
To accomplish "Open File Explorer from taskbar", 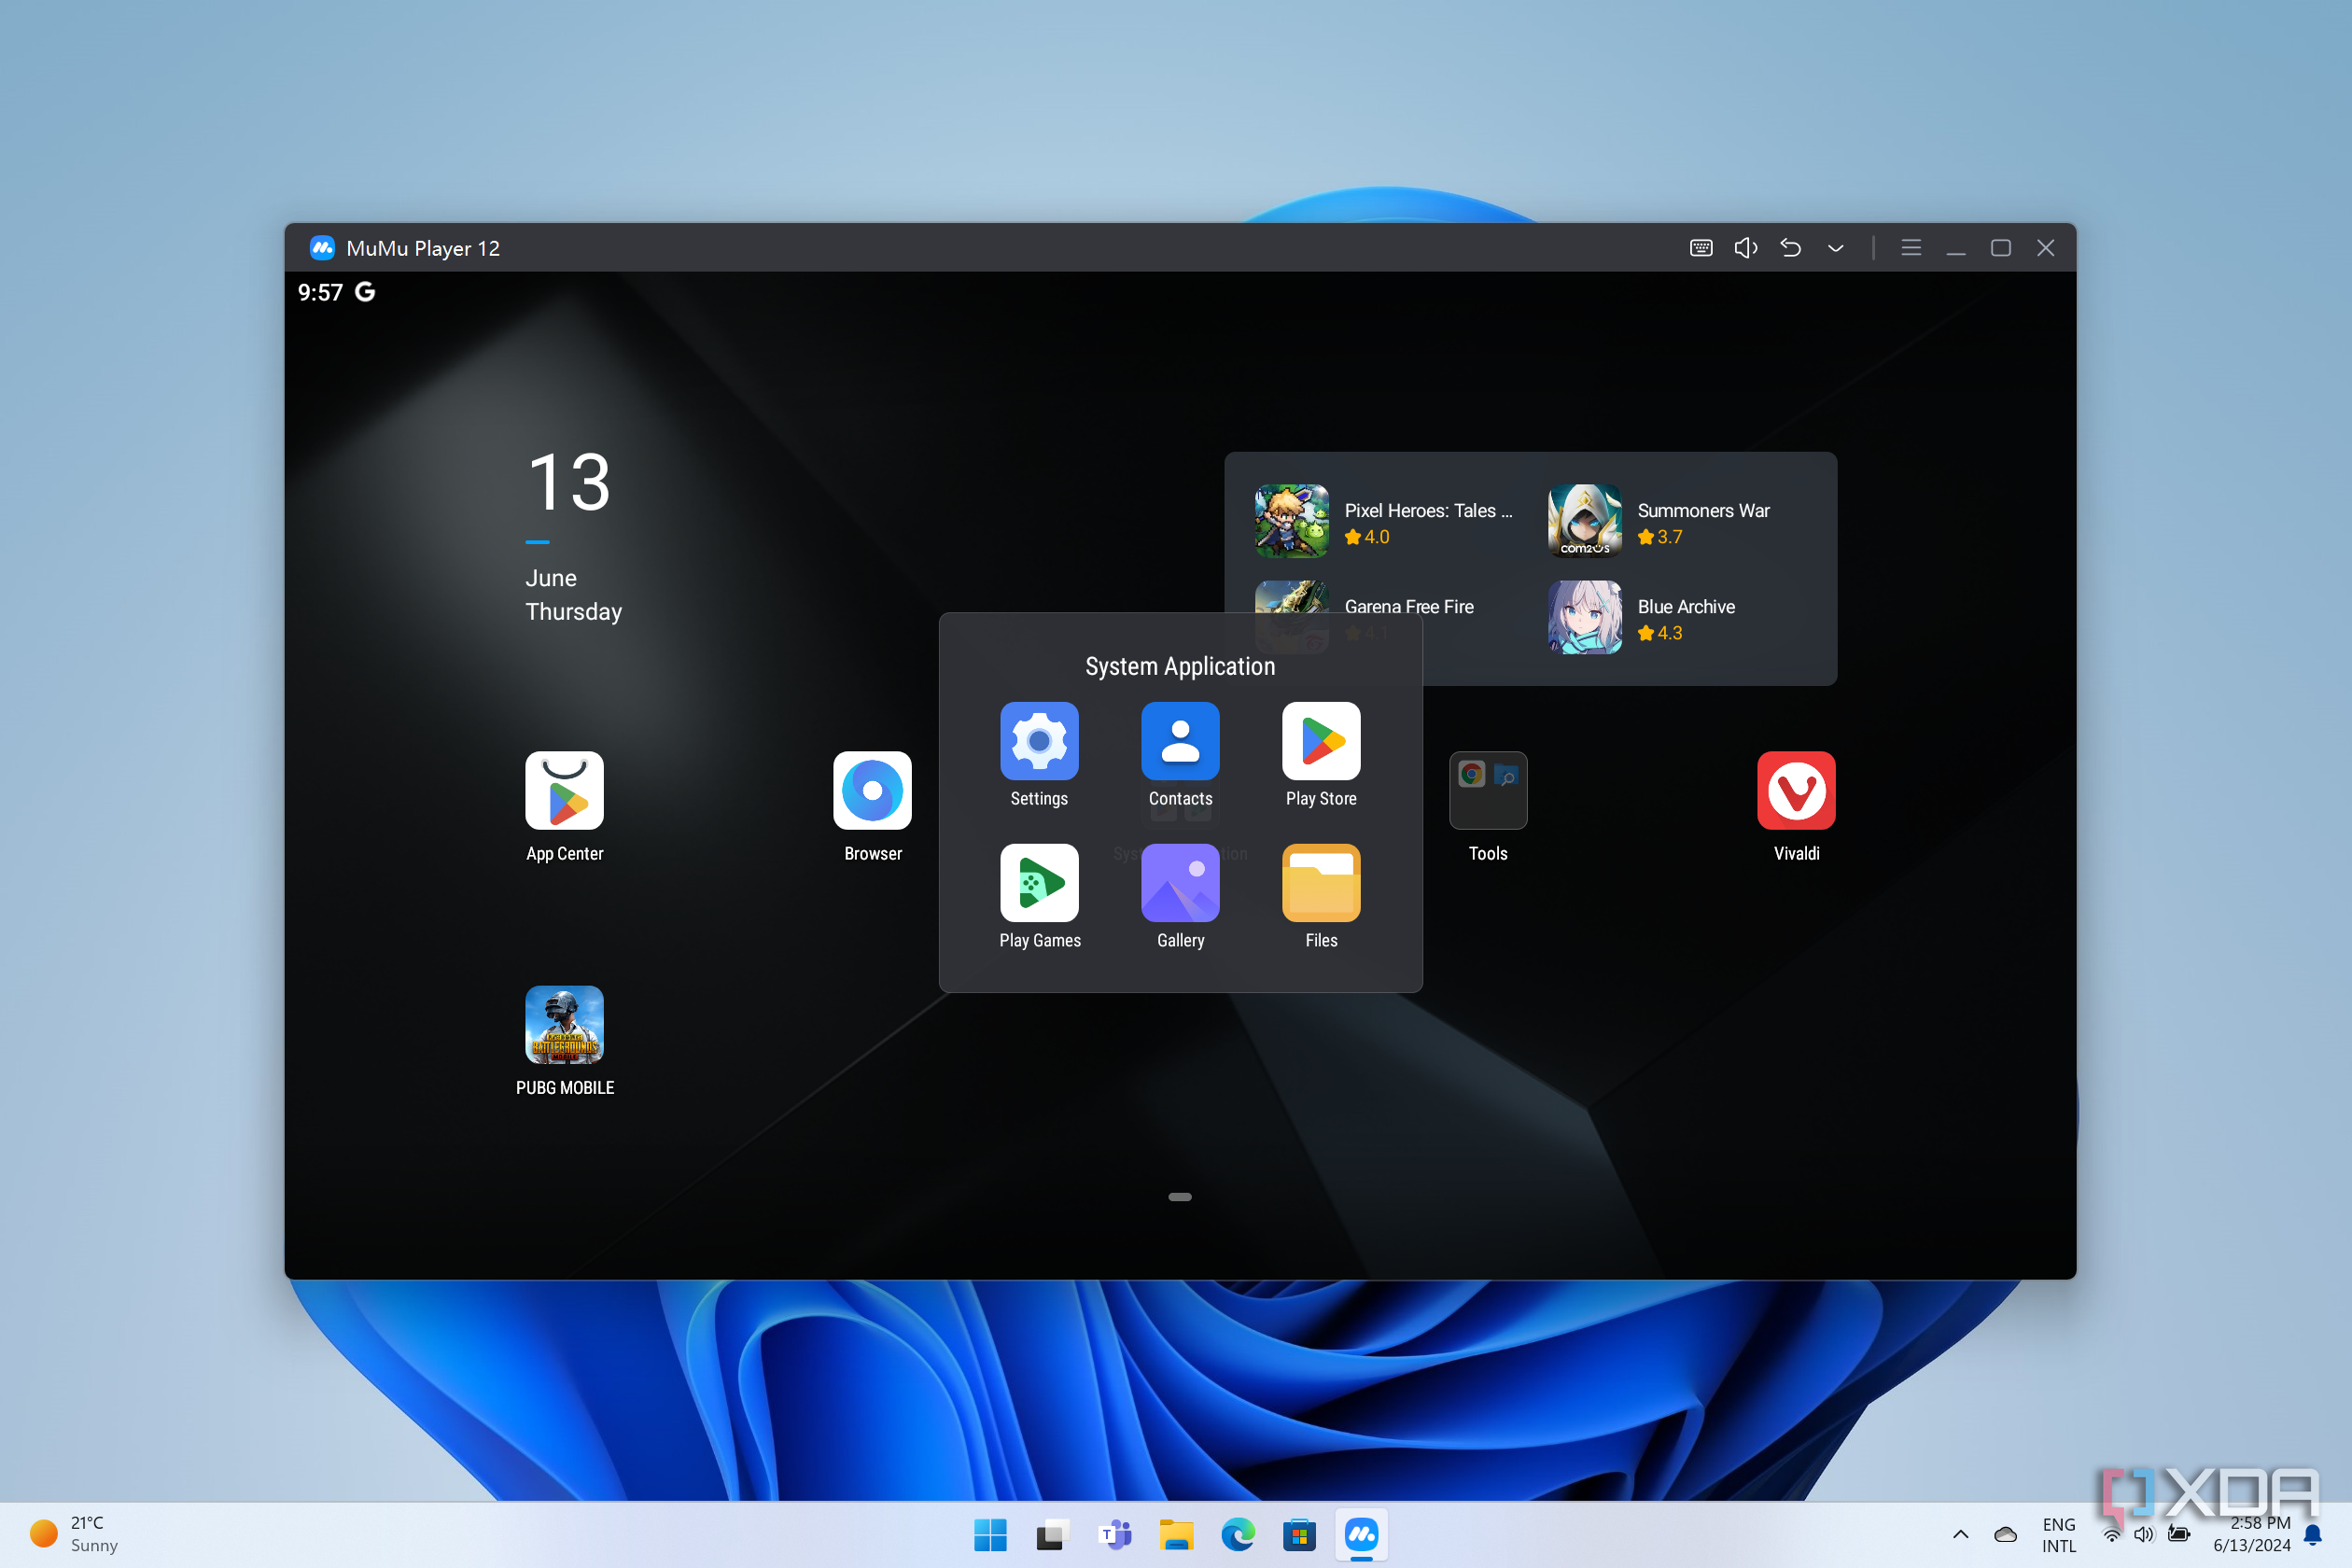I will 1176,1535.
